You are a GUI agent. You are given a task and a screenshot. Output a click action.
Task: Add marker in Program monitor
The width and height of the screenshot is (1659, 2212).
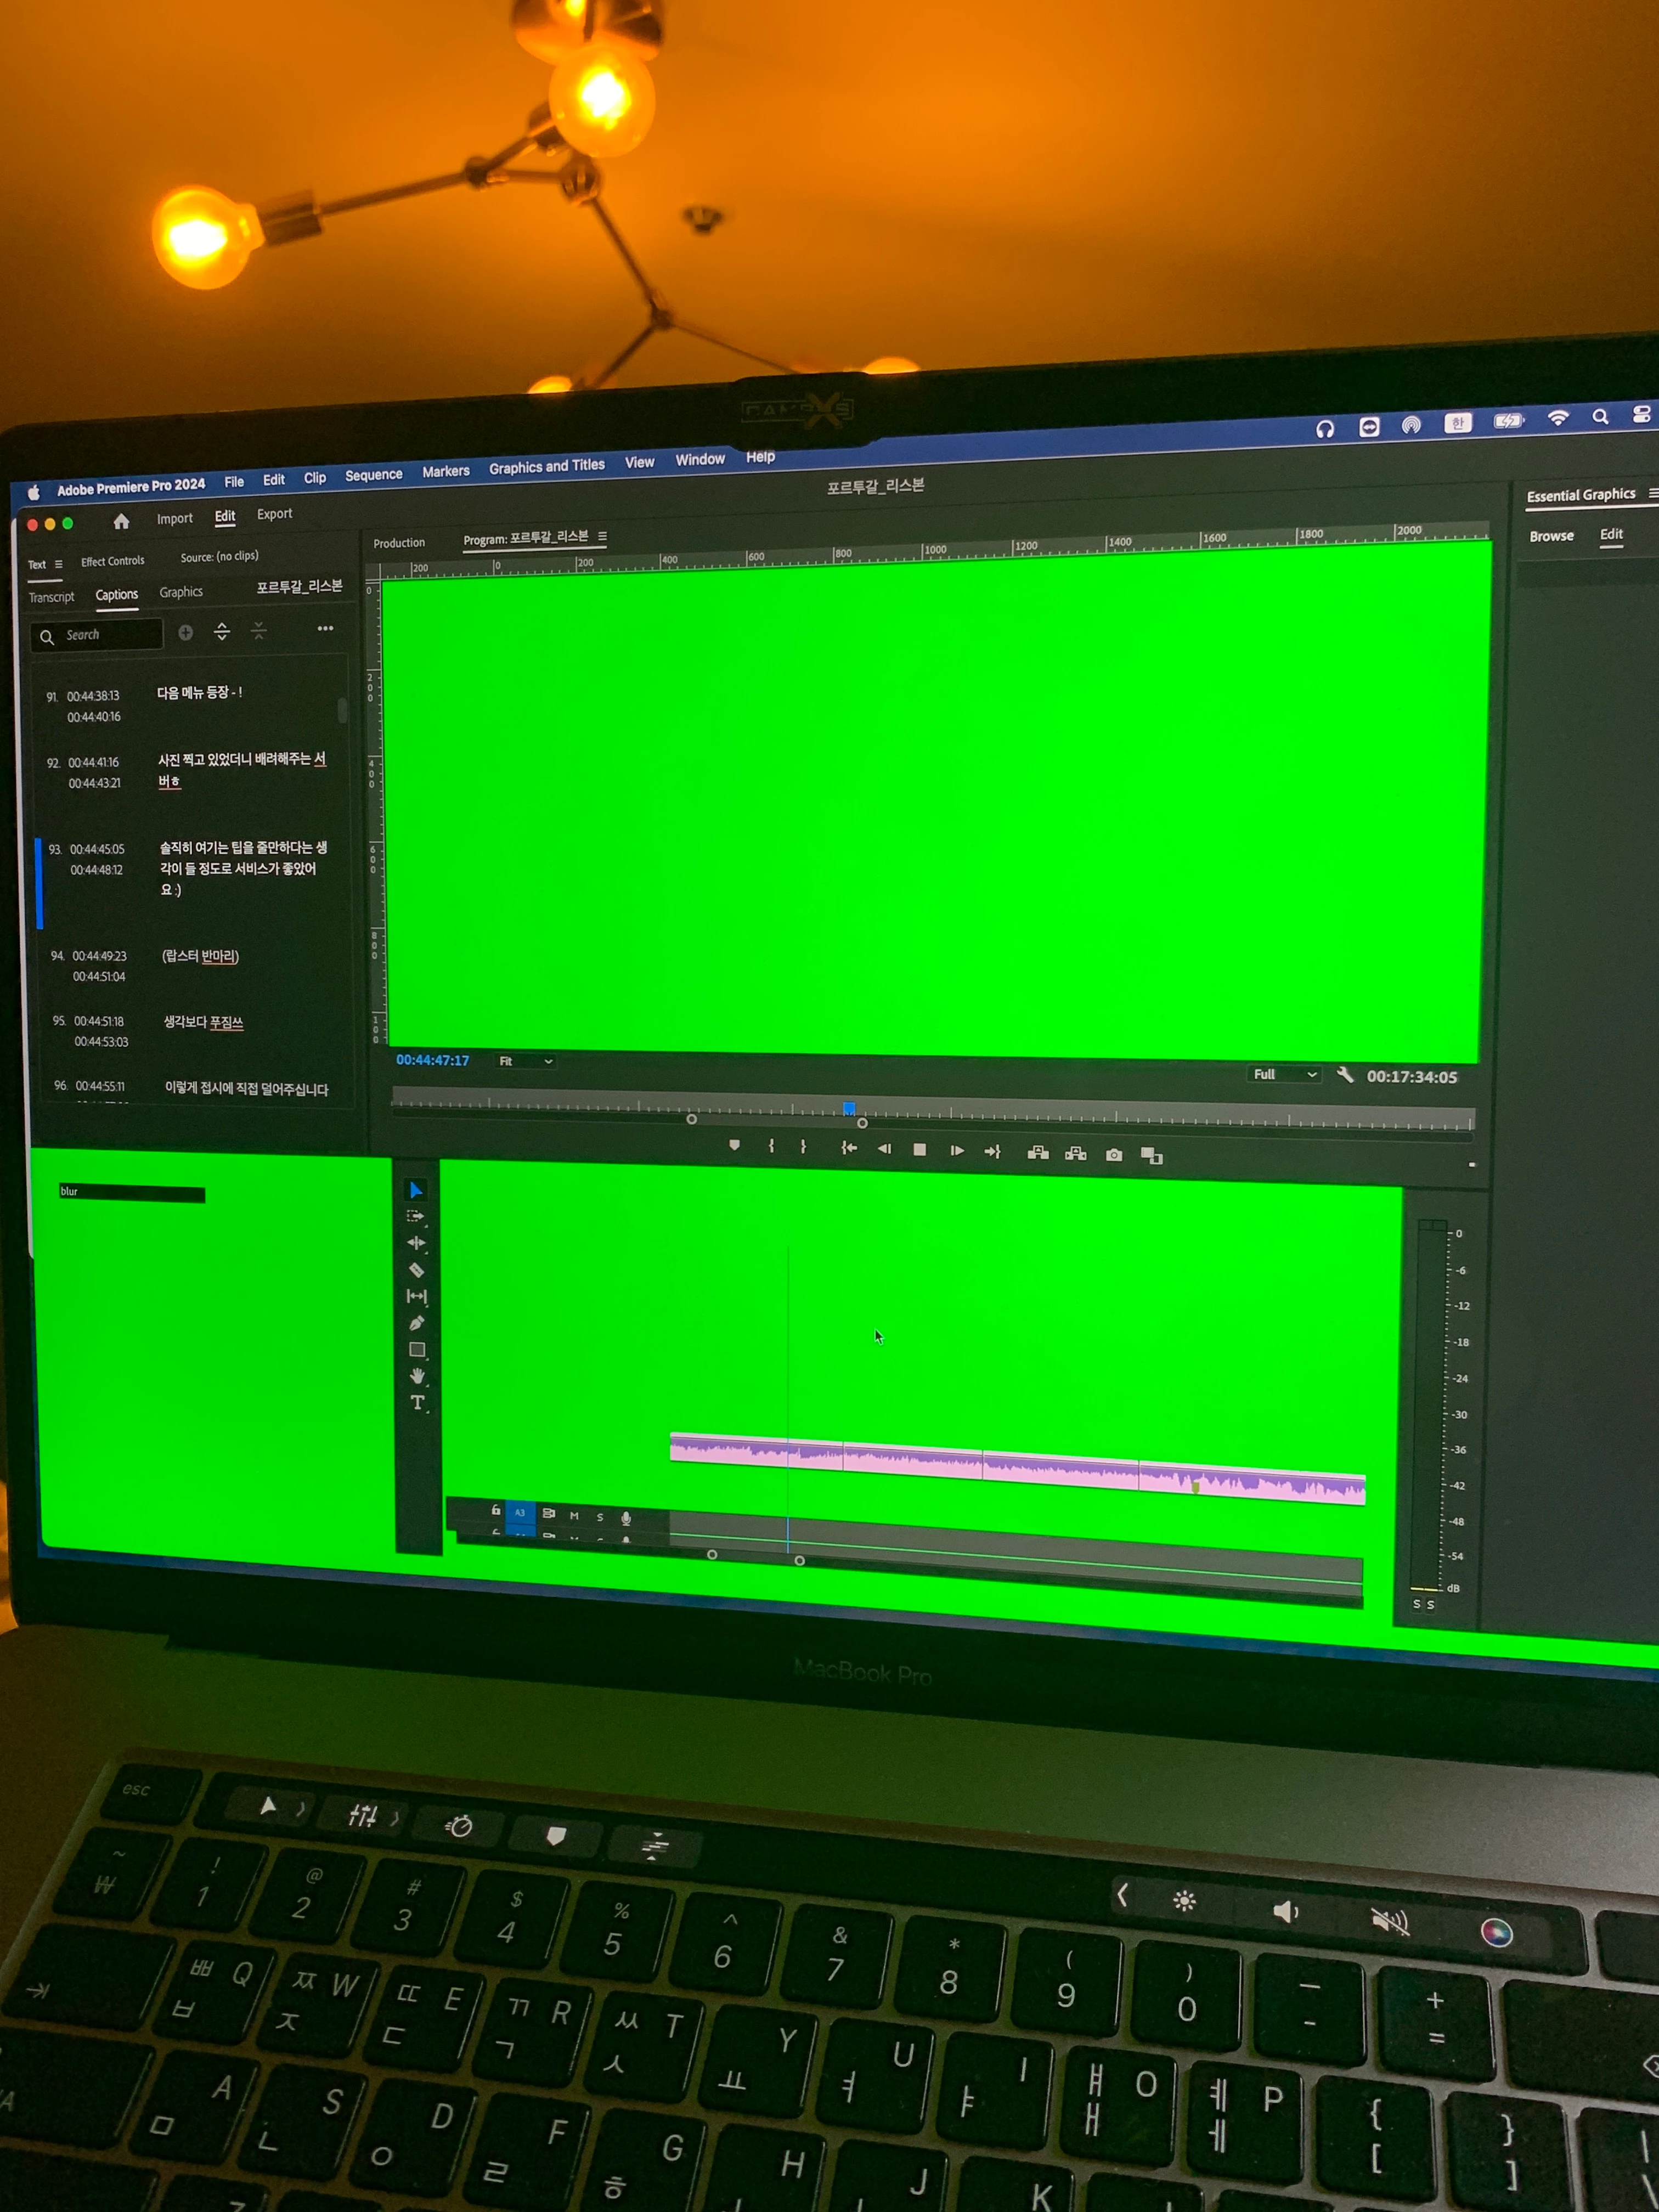[734, 1146]
